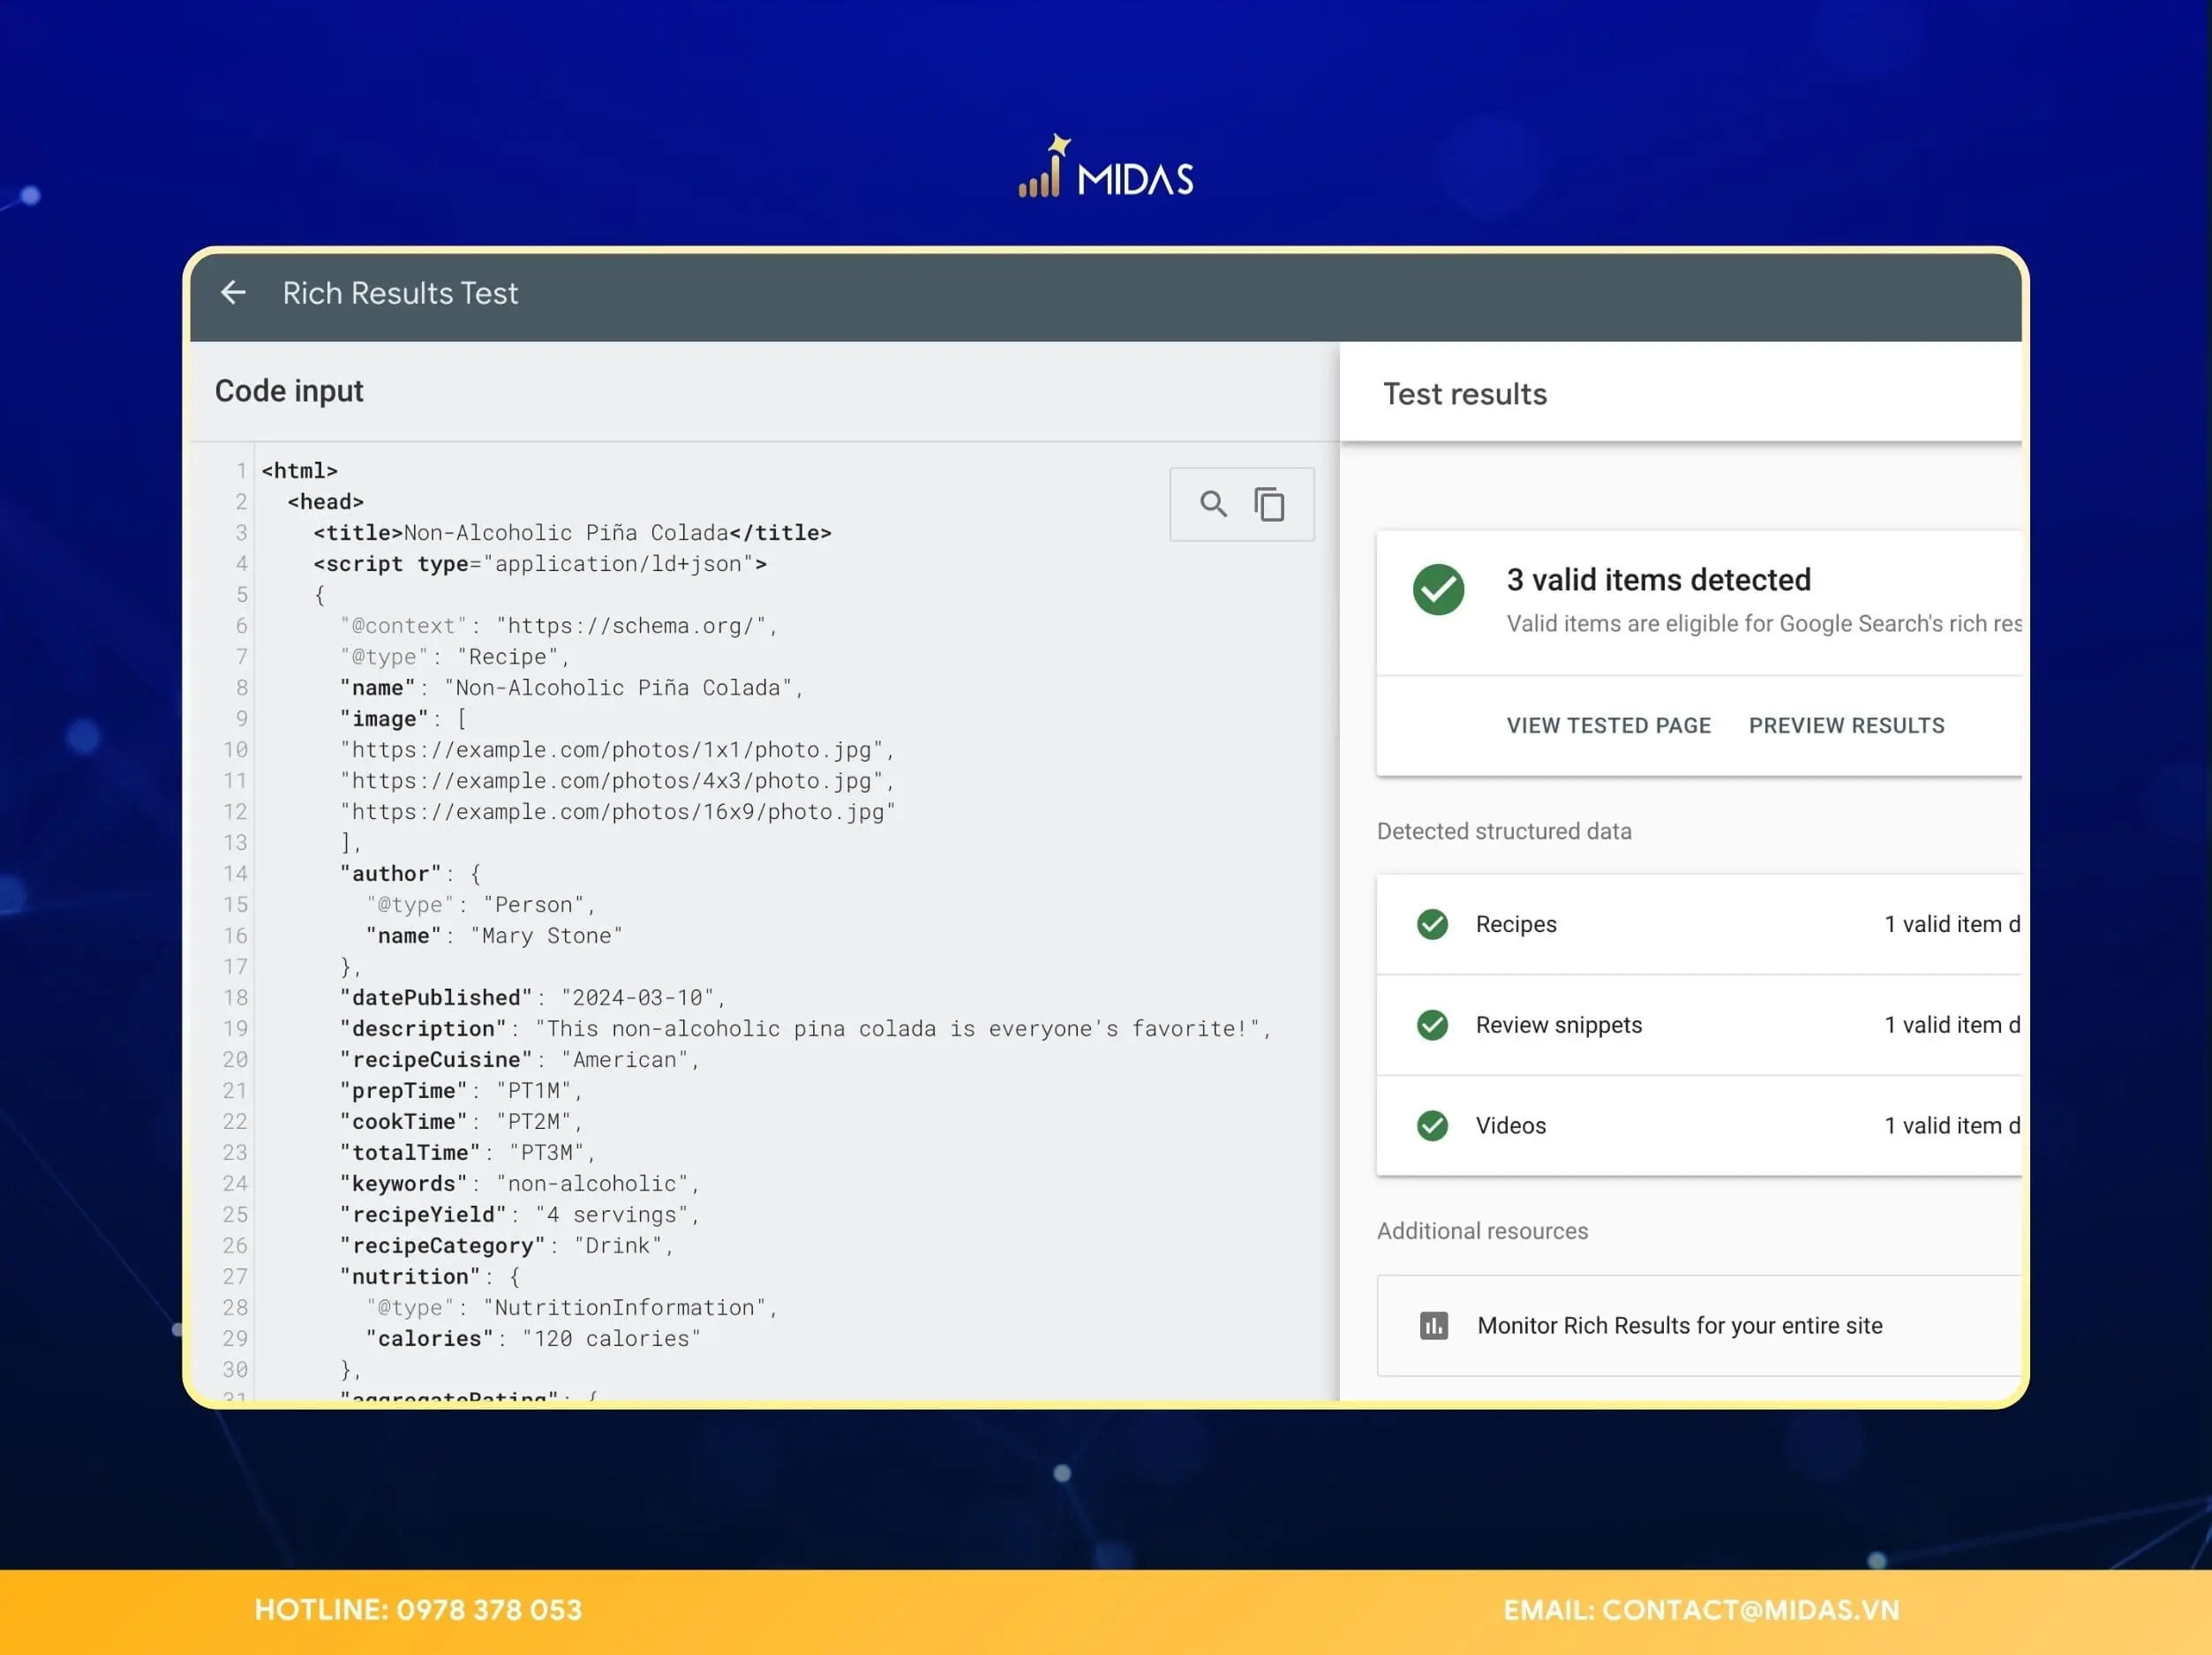Image resolution: width=2212 pixels, height=1655 pixels.
Task: Click the Code input heading
Action: (x=289, y=391)
